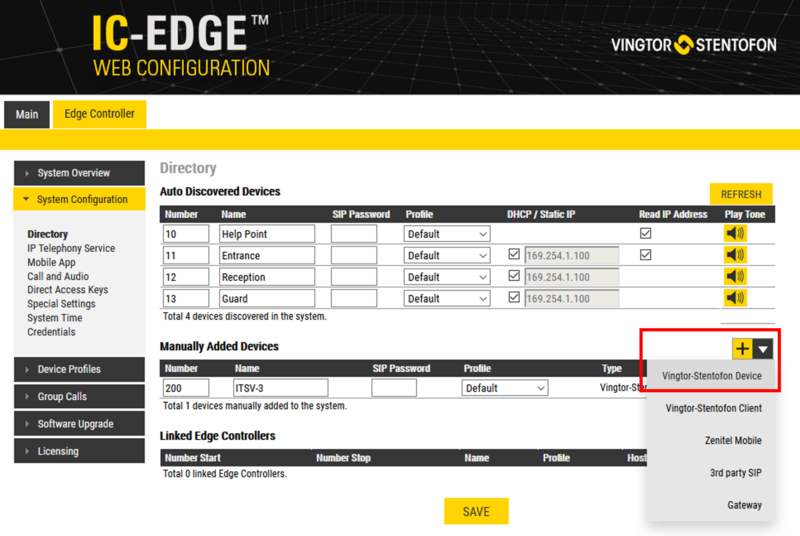
Task: Switch to the Edge Controller tab
Action: [x=99, y=114]
